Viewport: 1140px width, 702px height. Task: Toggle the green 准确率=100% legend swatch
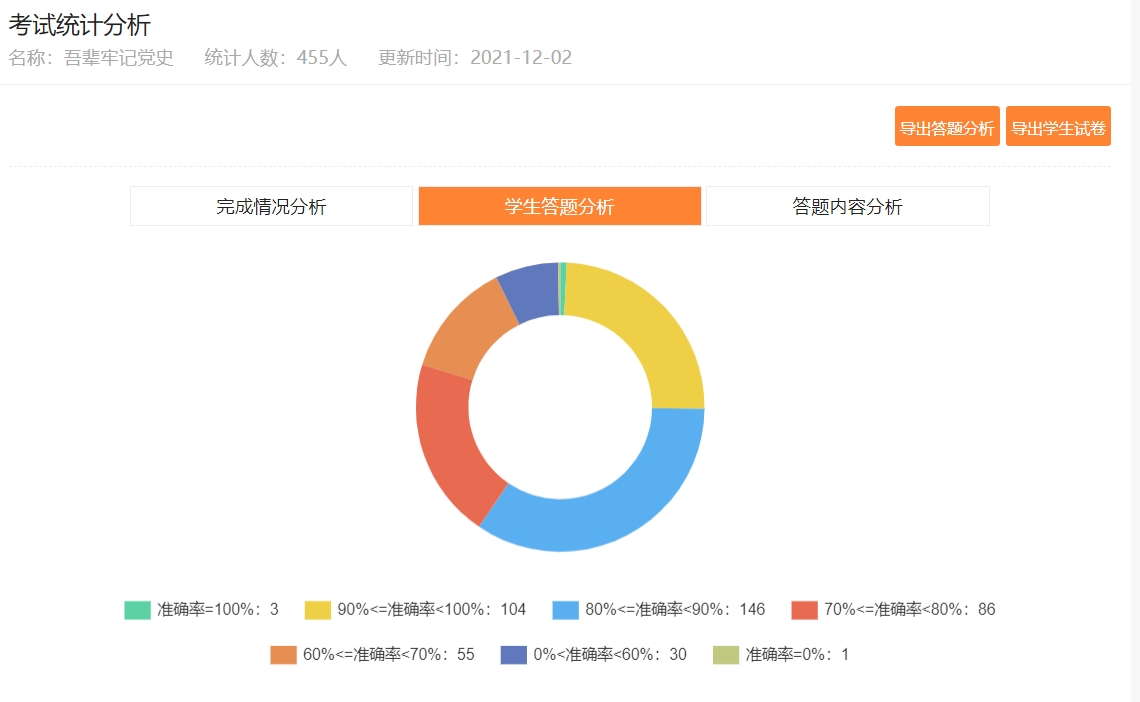pyautogui.click(x=137, y=610)
